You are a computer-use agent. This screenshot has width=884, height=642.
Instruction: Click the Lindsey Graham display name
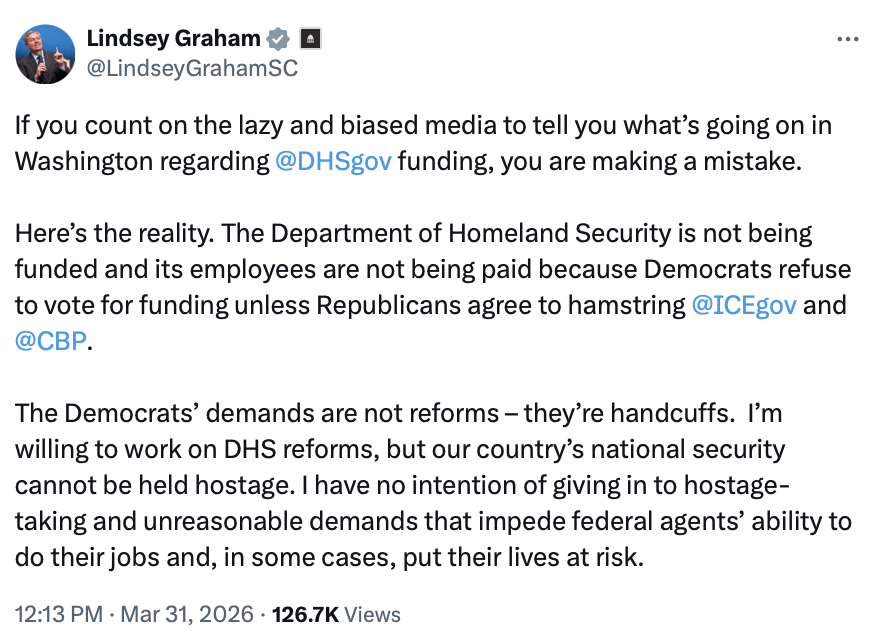(174, 39)
